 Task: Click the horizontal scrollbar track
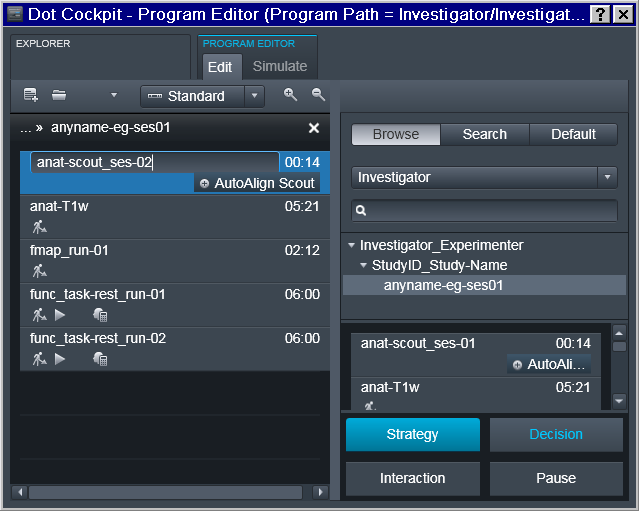pyautogui.click(x=165, y=492)
